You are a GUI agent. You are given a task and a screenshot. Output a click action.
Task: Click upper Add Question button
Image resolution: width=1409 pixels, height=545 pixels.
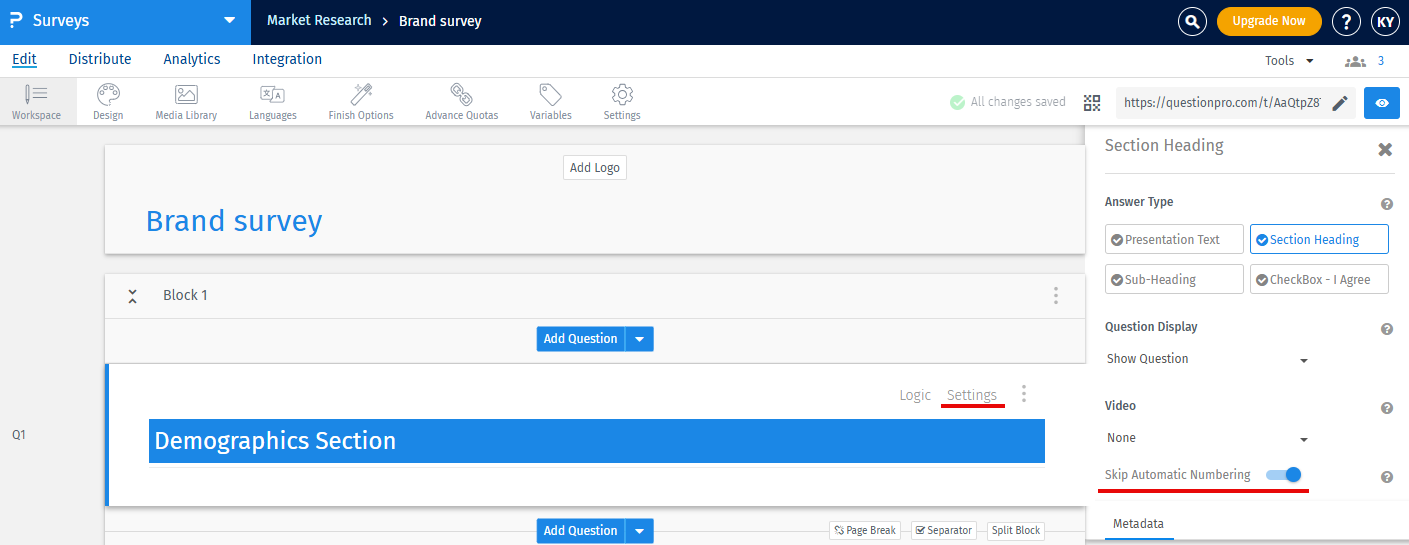(581, 339)
